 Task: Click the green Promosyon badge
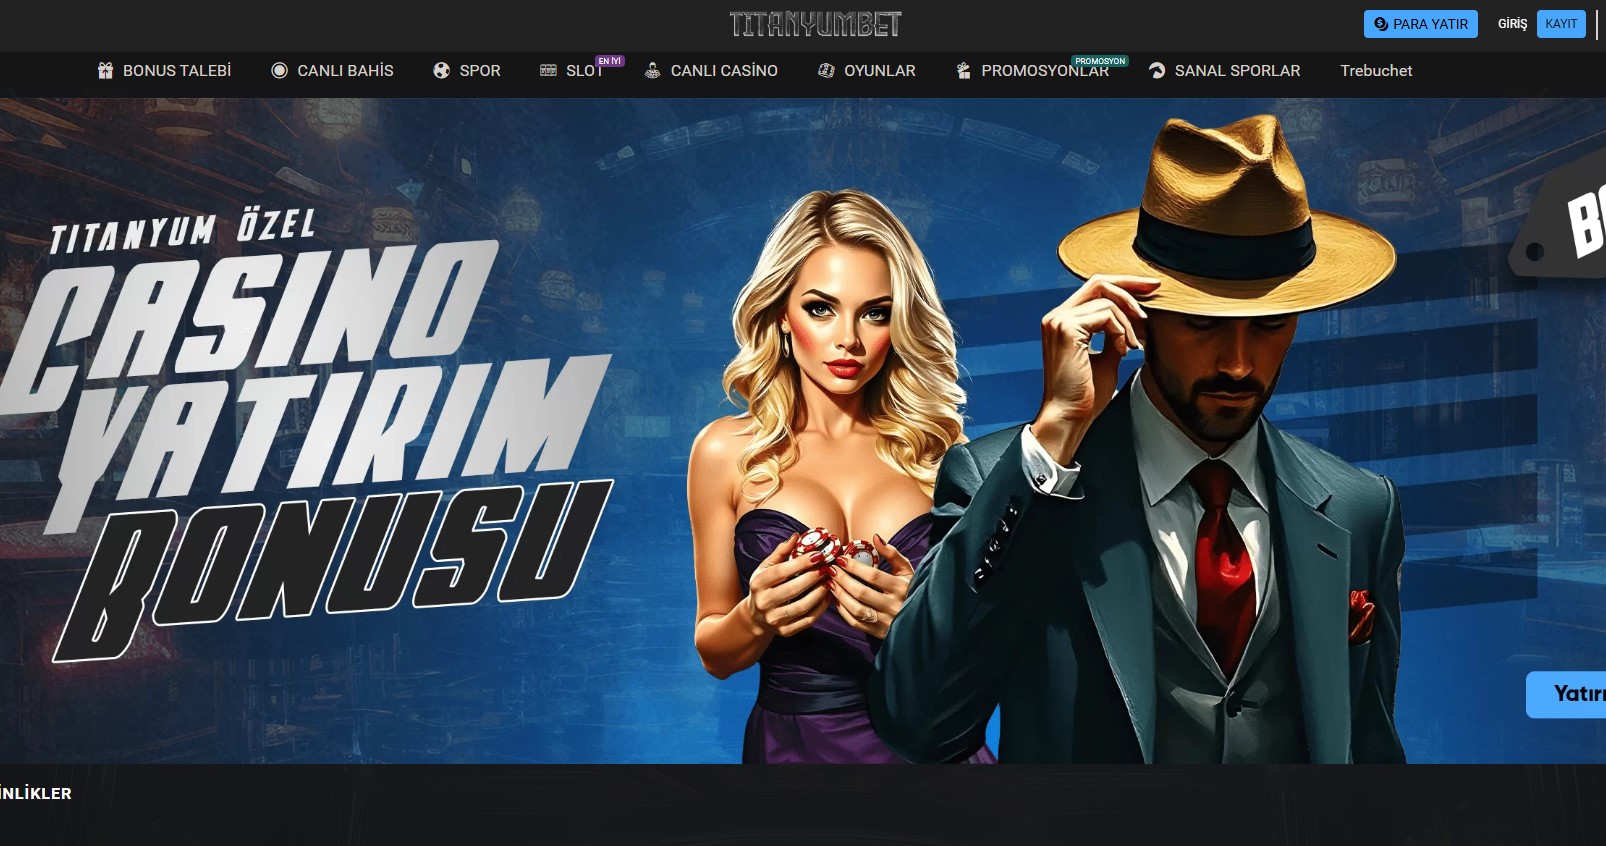(x=1100, y=61)
